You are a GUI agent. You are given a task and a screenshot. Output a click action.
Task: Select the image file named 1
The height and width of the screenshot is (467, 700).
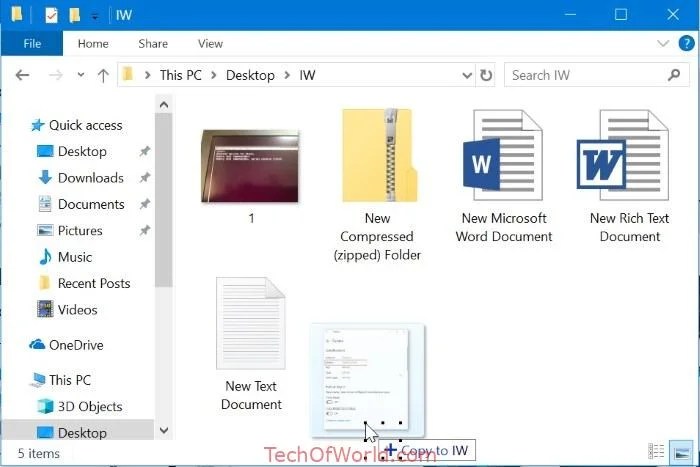pos(250,176)
